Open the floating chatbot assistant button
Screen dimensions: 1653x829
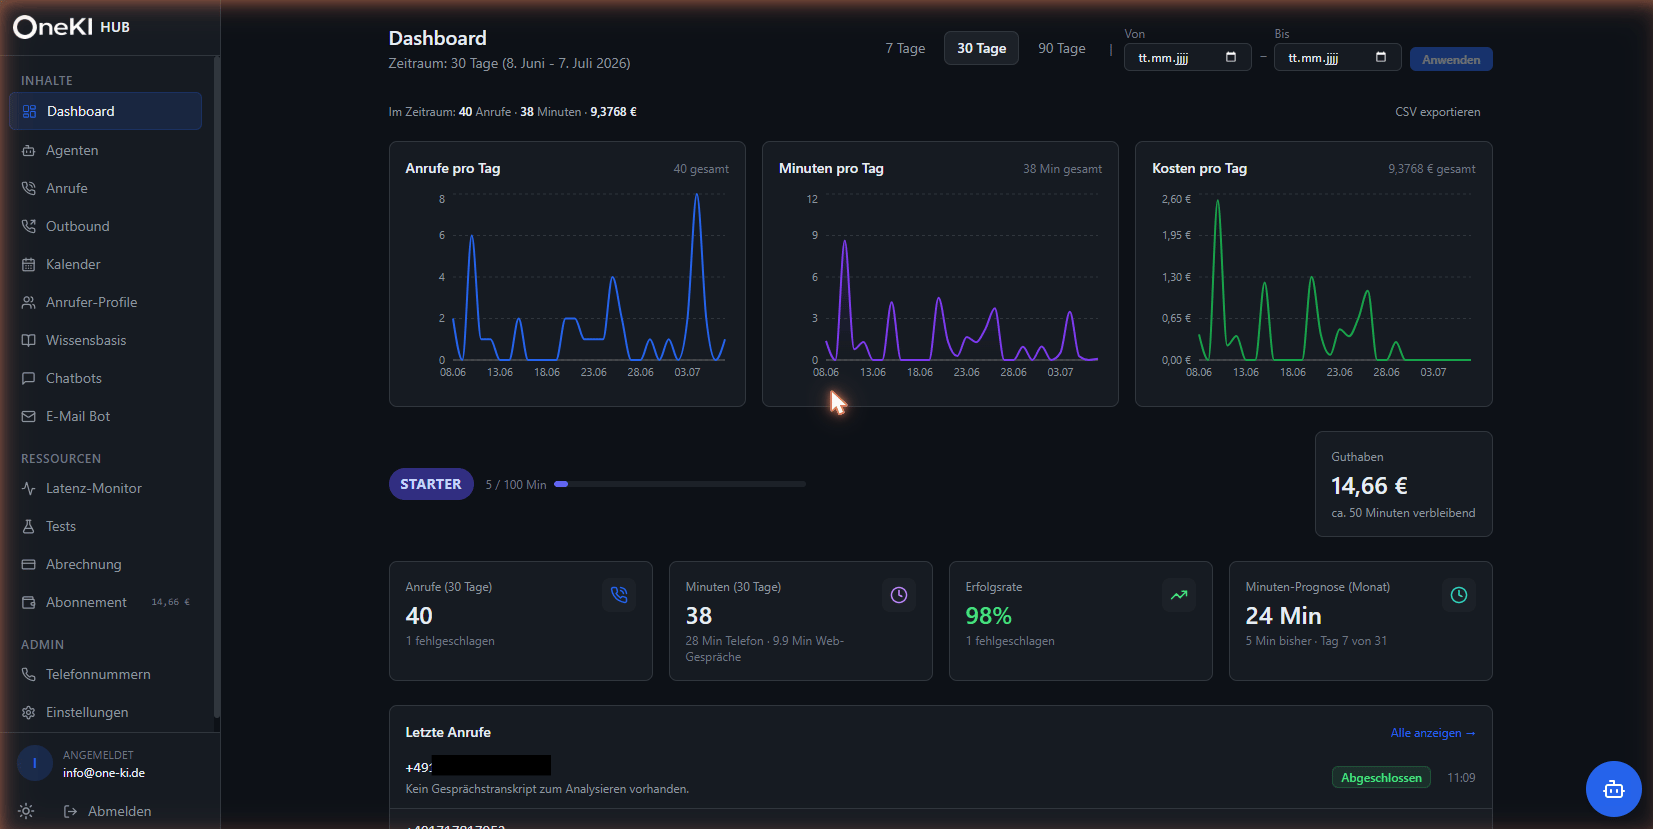[1613, 789]
